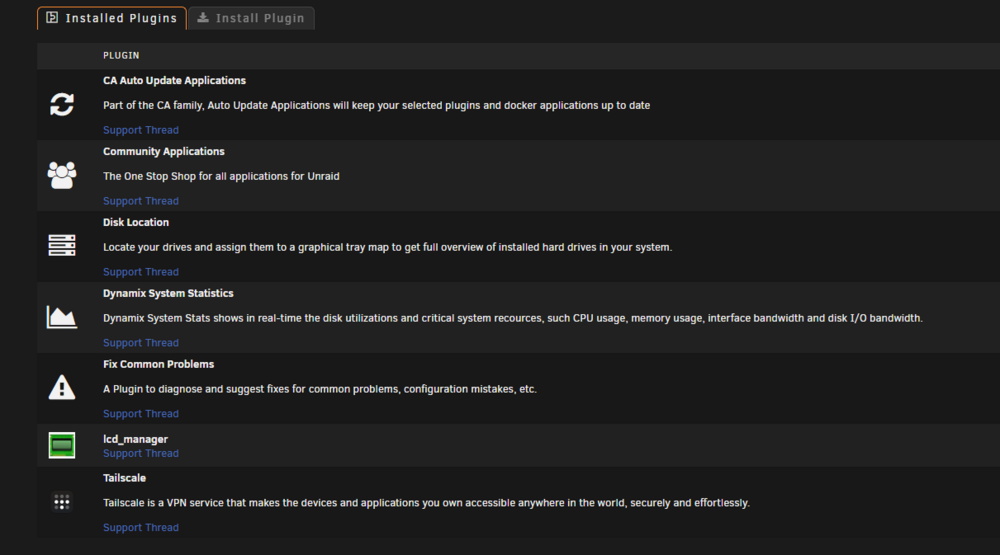Open Support Thread for Community Applications
The image size is (1000, 555).
click(141, 201)
